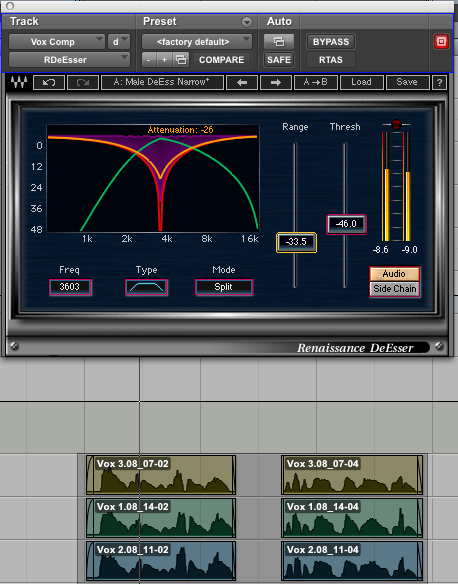Image resolution: width=458 pixels, height=584 pixels.
Task: Click the window close circle button
Action: (x=10, y=6)
